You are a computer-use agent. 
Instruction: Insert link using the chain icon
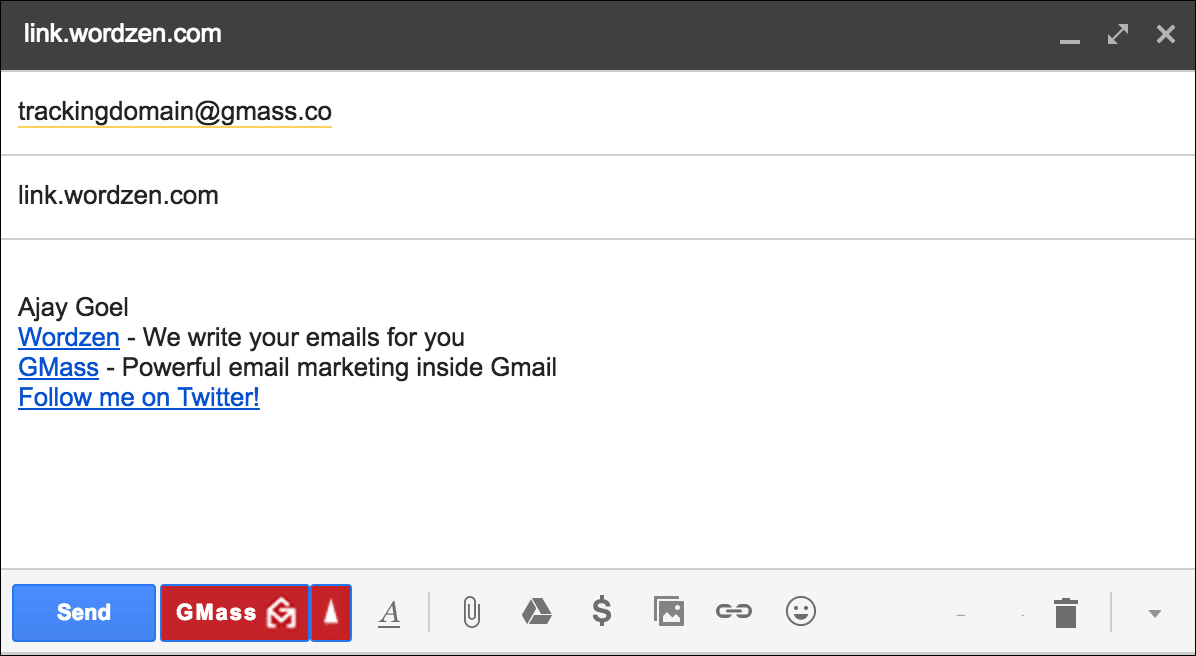point(734,612)
